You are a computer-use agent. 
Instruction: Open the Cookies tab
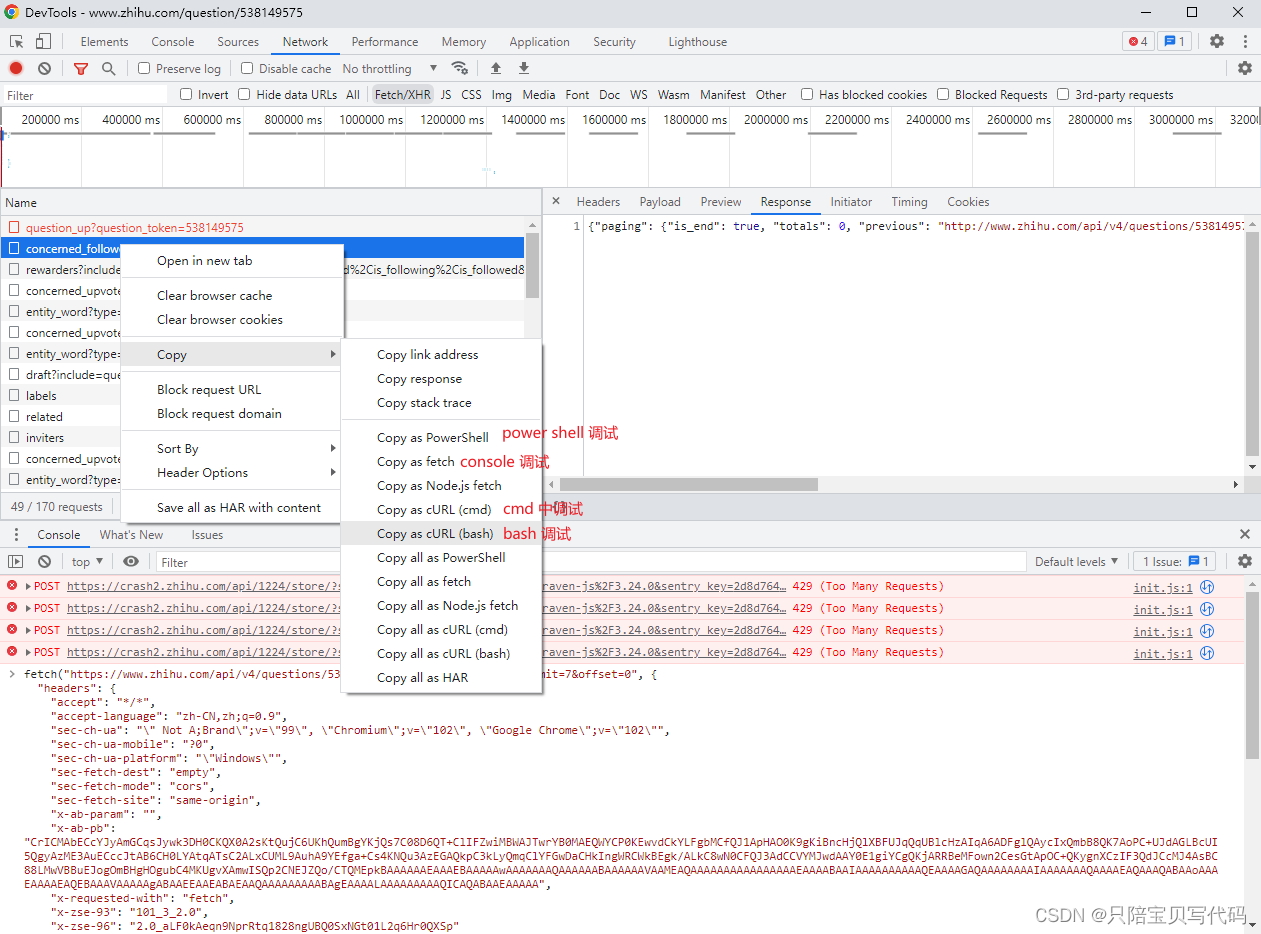968,201
